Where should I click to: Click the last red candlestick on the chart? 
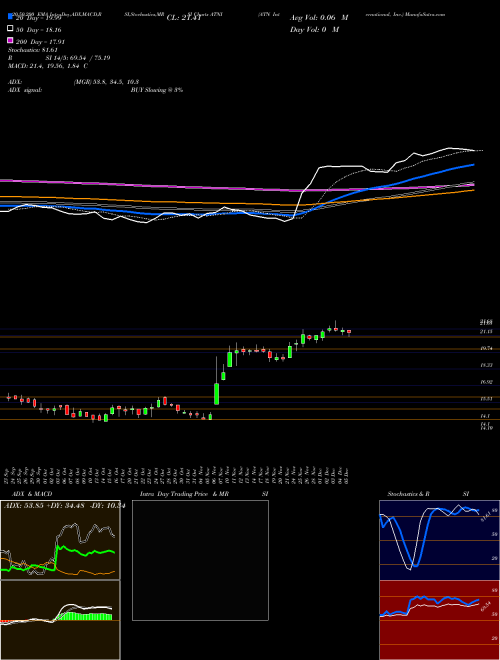[349, 332]
